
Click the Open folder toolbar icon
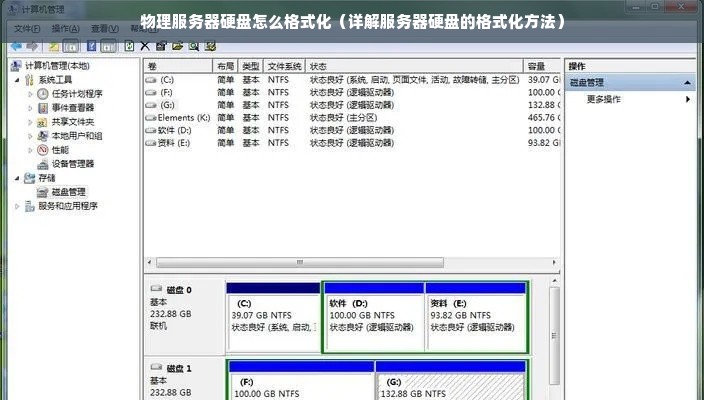pyautogui.click(x=177, y=46)
